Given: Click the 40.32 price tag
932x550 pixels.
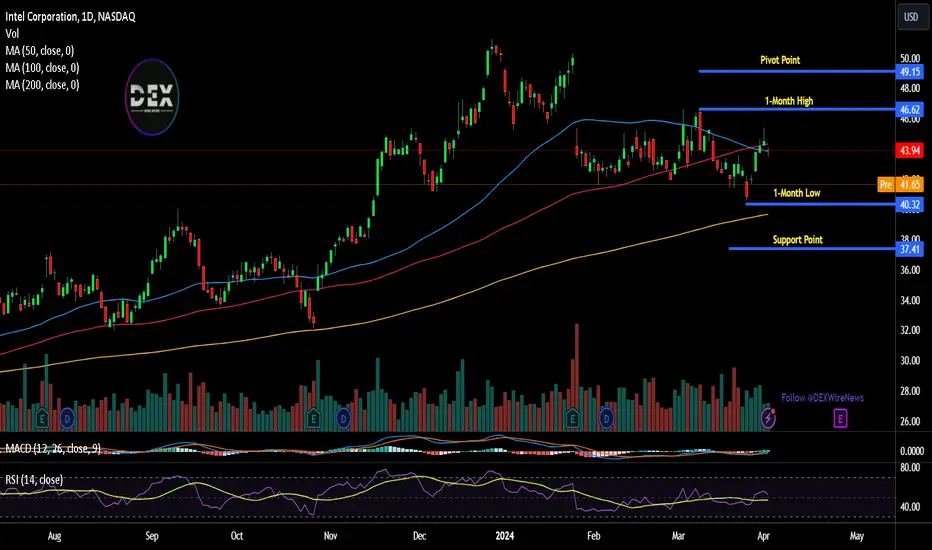Looking at the screenshot, I should click(909, 205).
